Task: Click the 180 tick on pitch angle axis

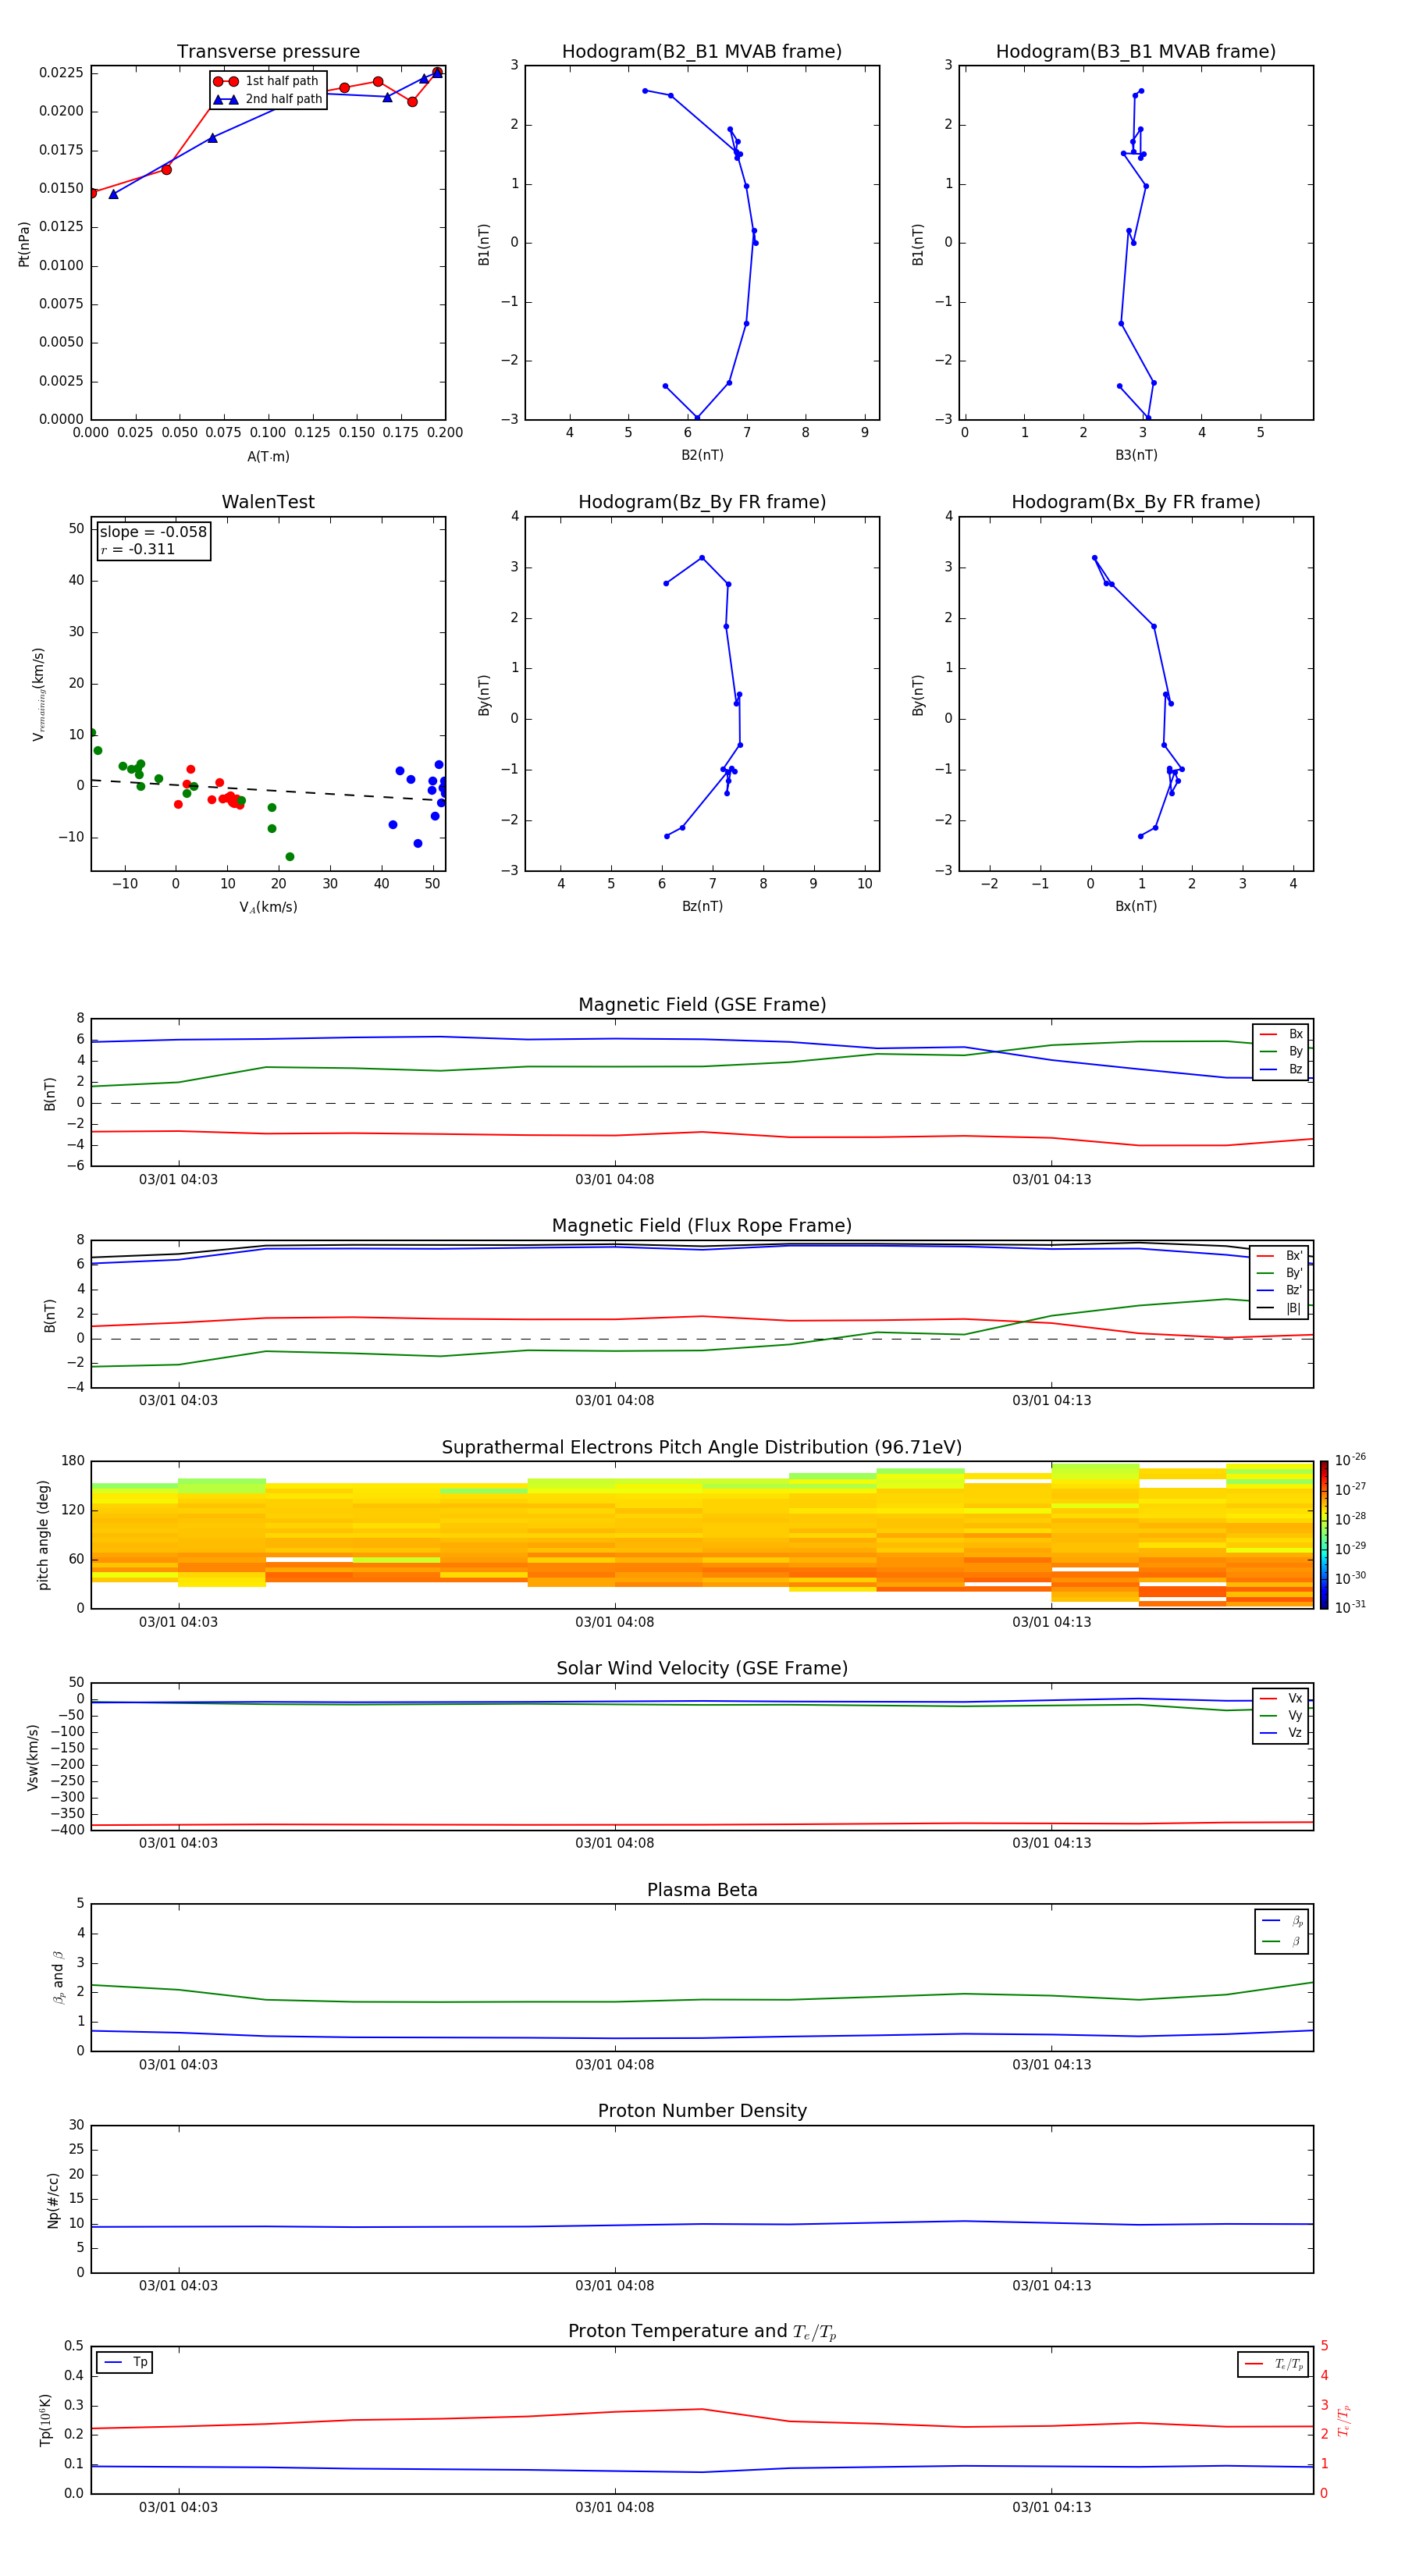Action: pos(73,1461)
